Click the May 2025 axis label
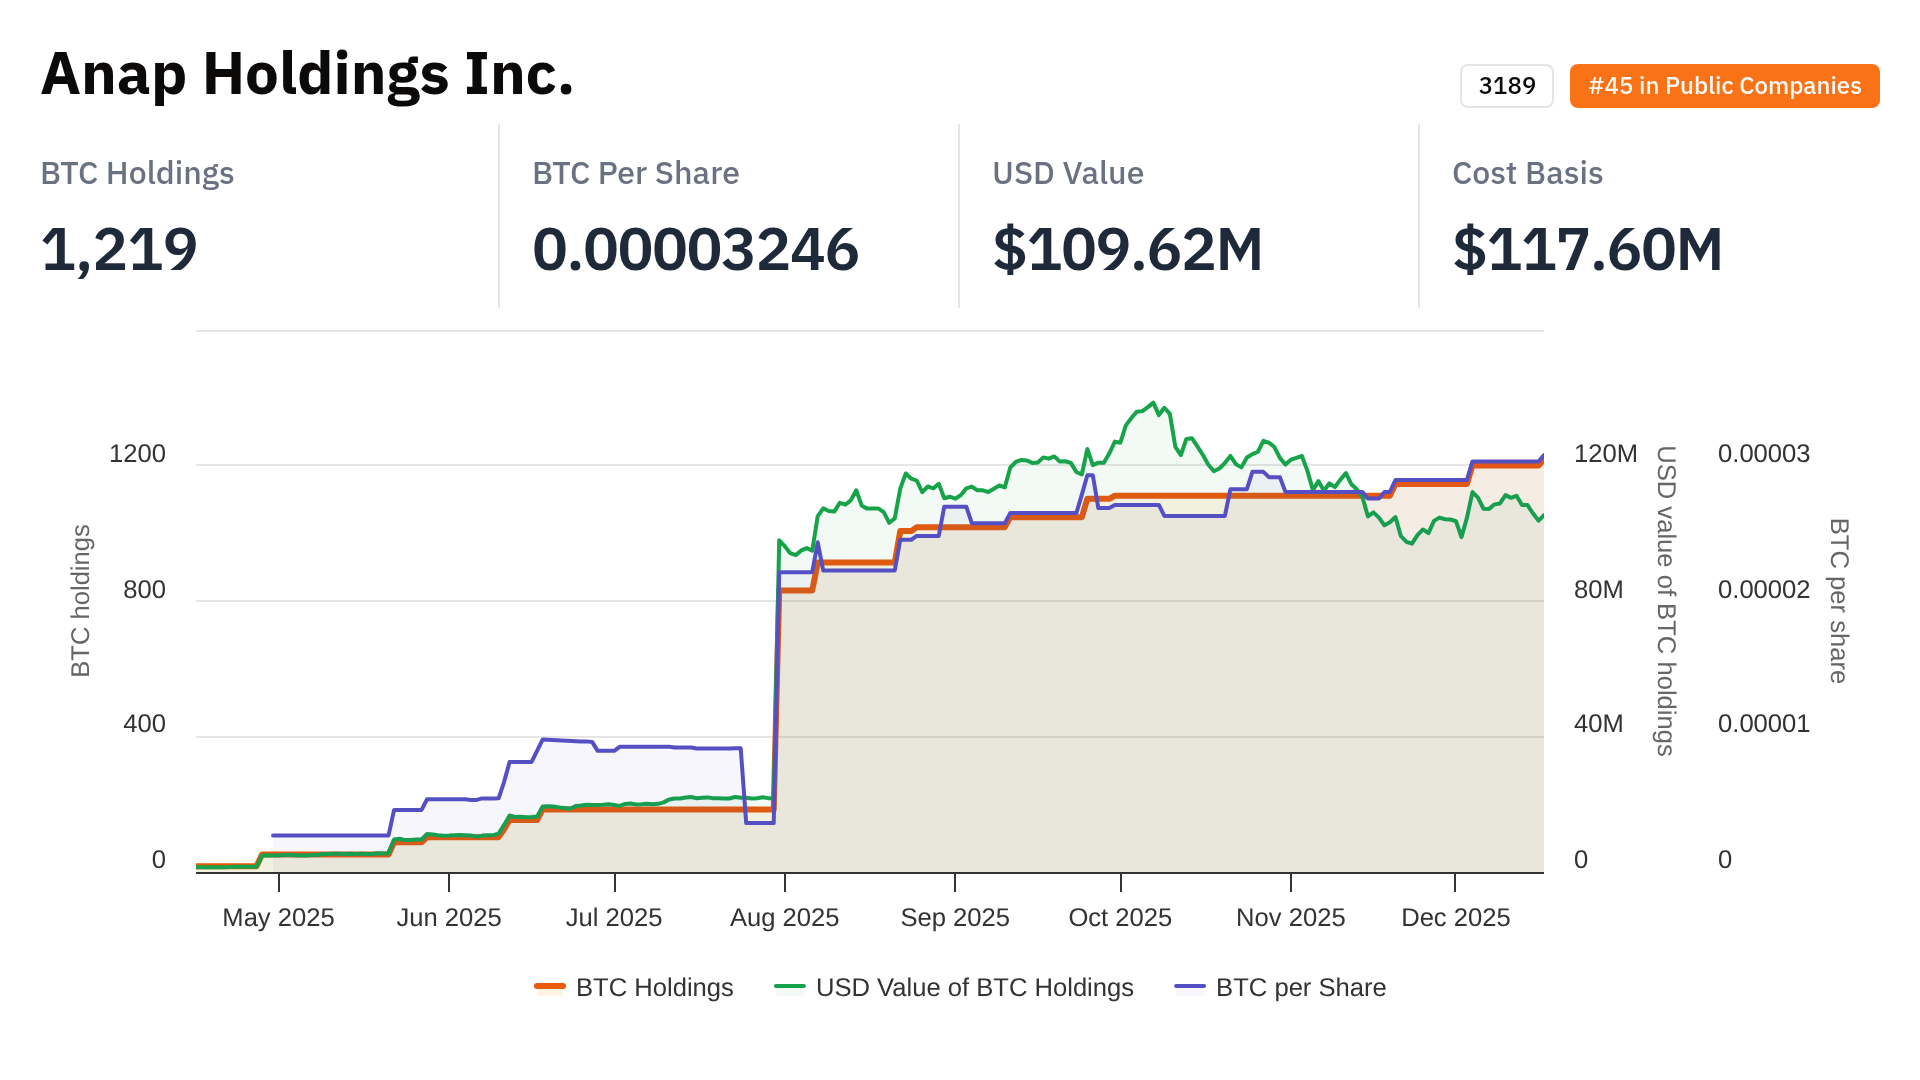Viewport: 1920px width, 1080px height. coord(278,917)
